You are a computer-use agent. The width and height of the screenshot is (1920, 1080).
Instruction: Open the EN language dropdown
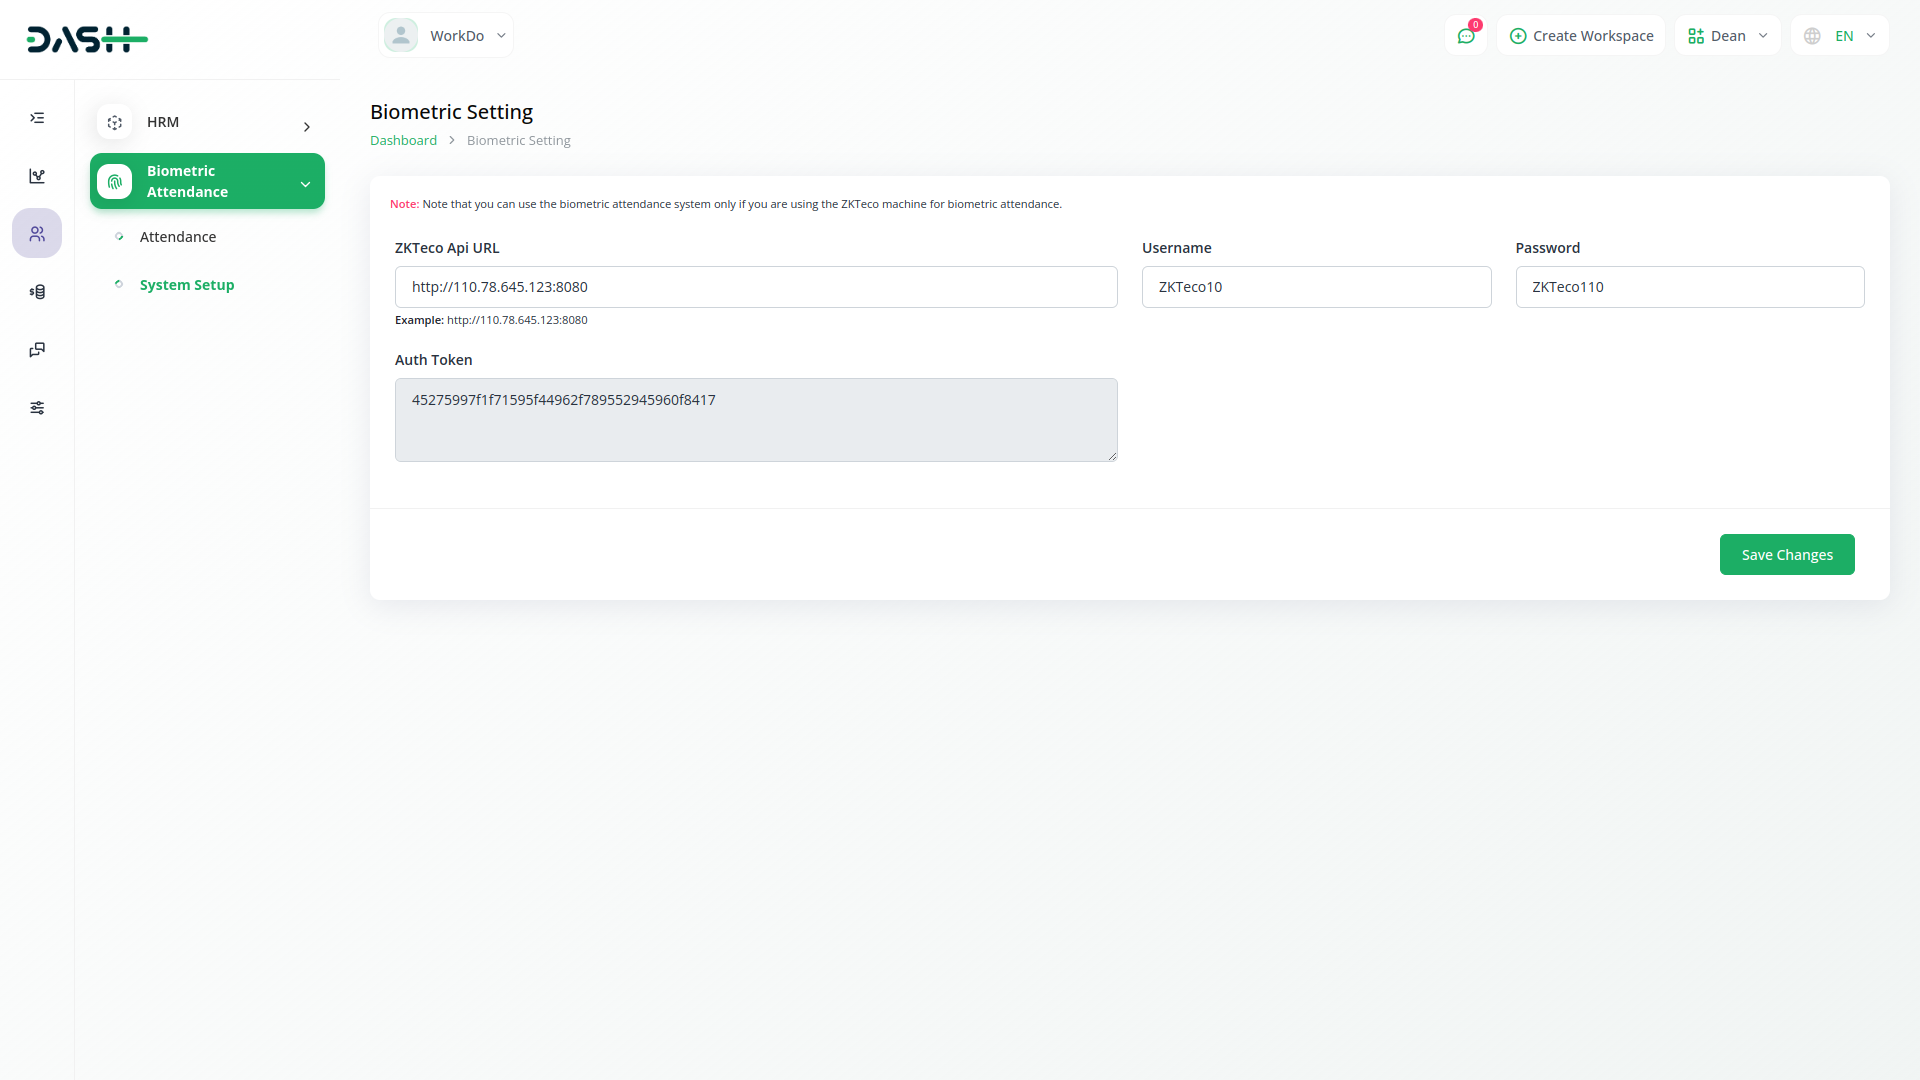(x=1854, y=36)
